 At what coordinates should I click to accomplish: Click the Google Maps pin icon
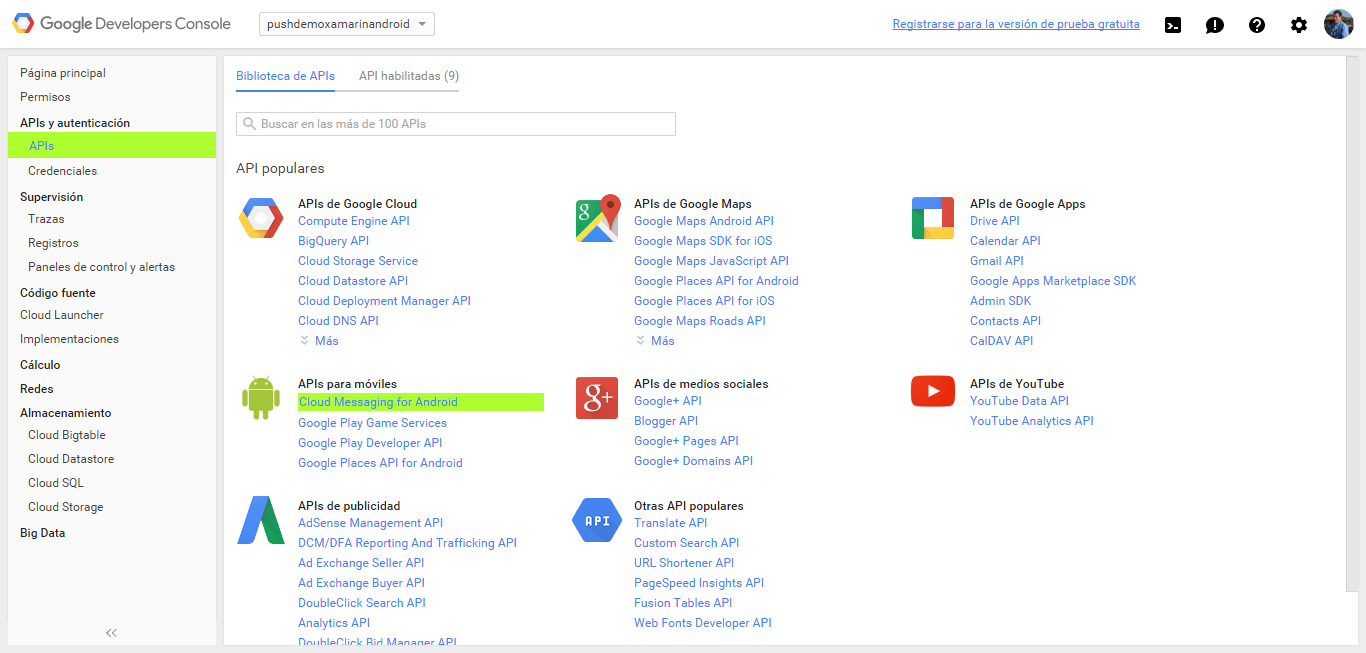pos(598,218)
